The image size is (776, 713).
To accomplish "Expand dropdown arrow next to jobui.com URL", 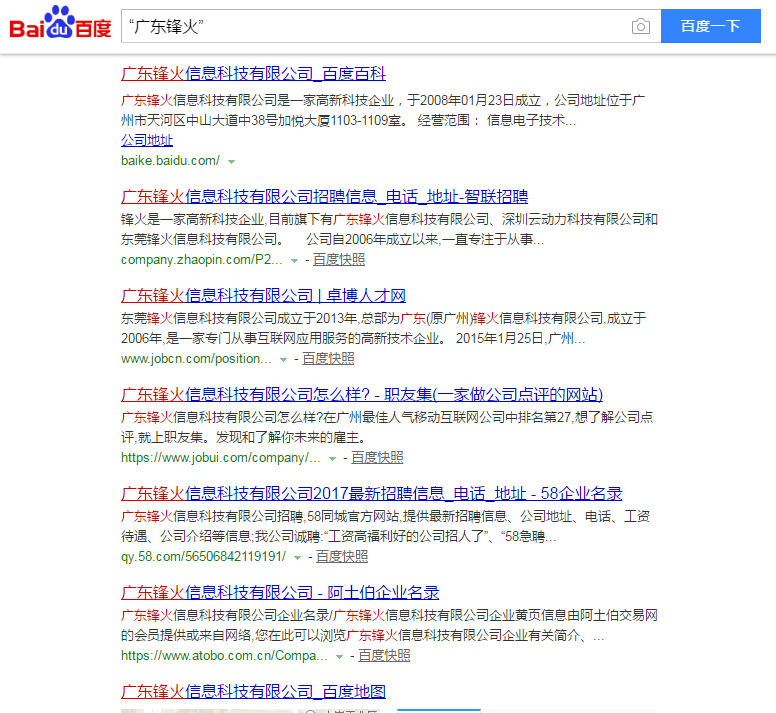I will click(x=332, y=458).
